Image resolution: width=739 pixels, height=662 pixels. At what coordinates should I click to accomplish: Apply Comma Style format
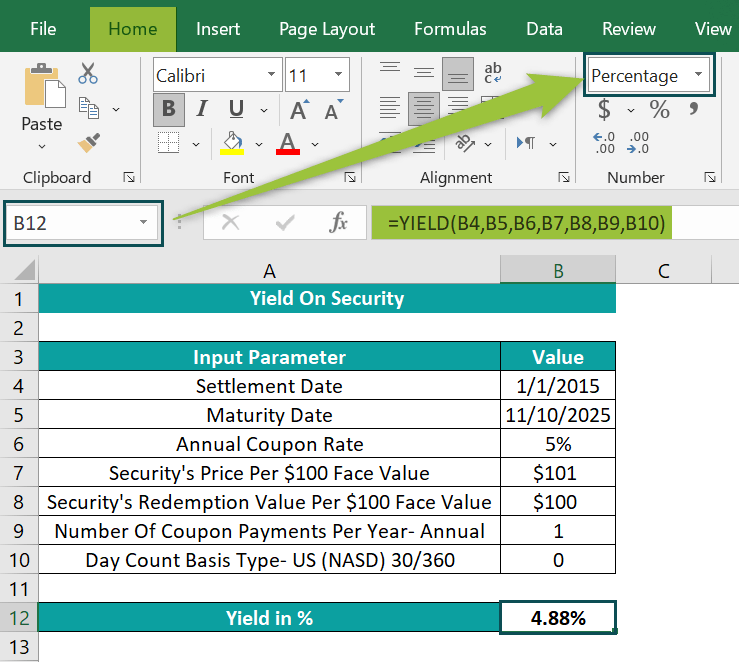693,109
